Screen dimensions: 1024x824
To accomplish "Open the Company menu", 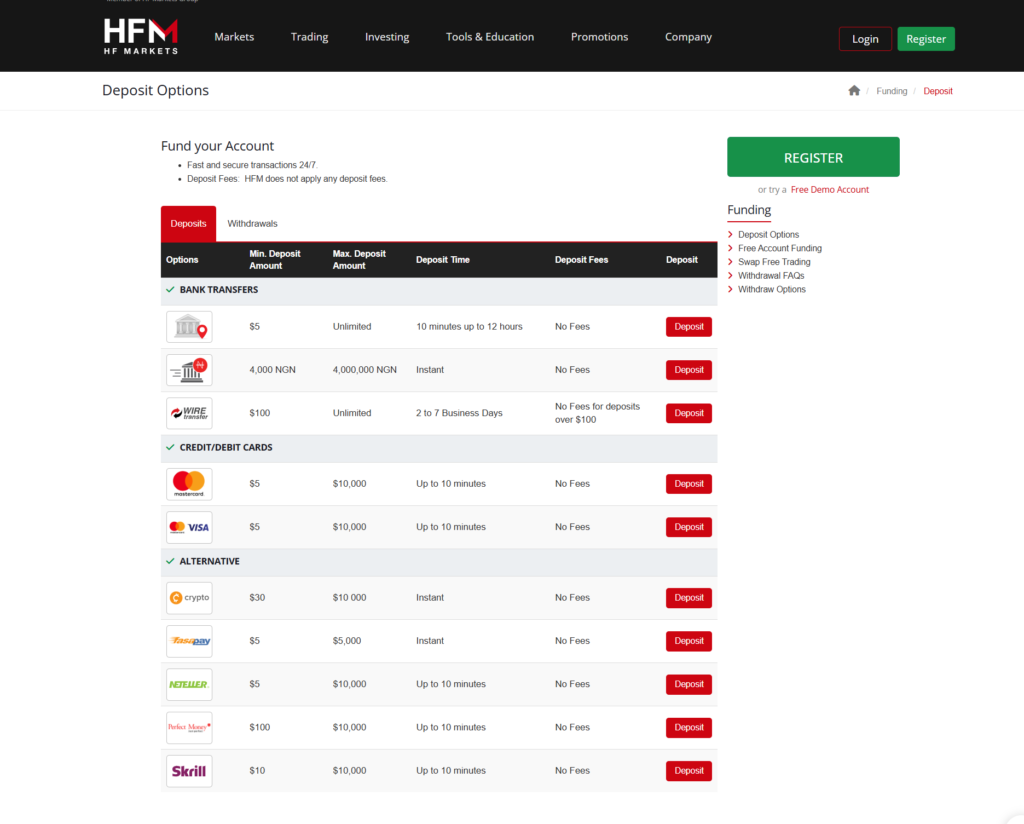I will pos(688,37).
